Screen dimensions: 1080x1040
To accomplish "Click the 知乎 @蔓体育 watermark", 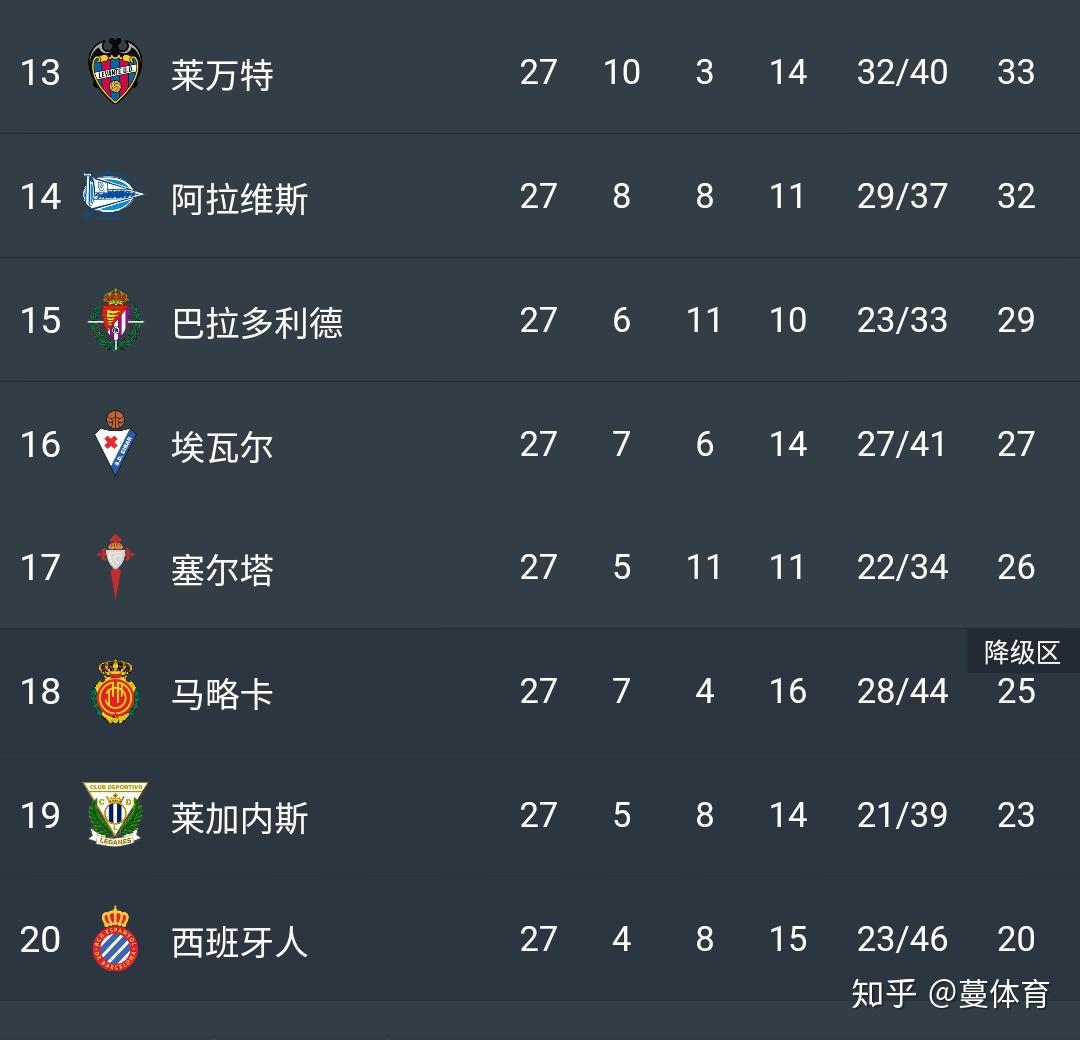I will (950, 993).
